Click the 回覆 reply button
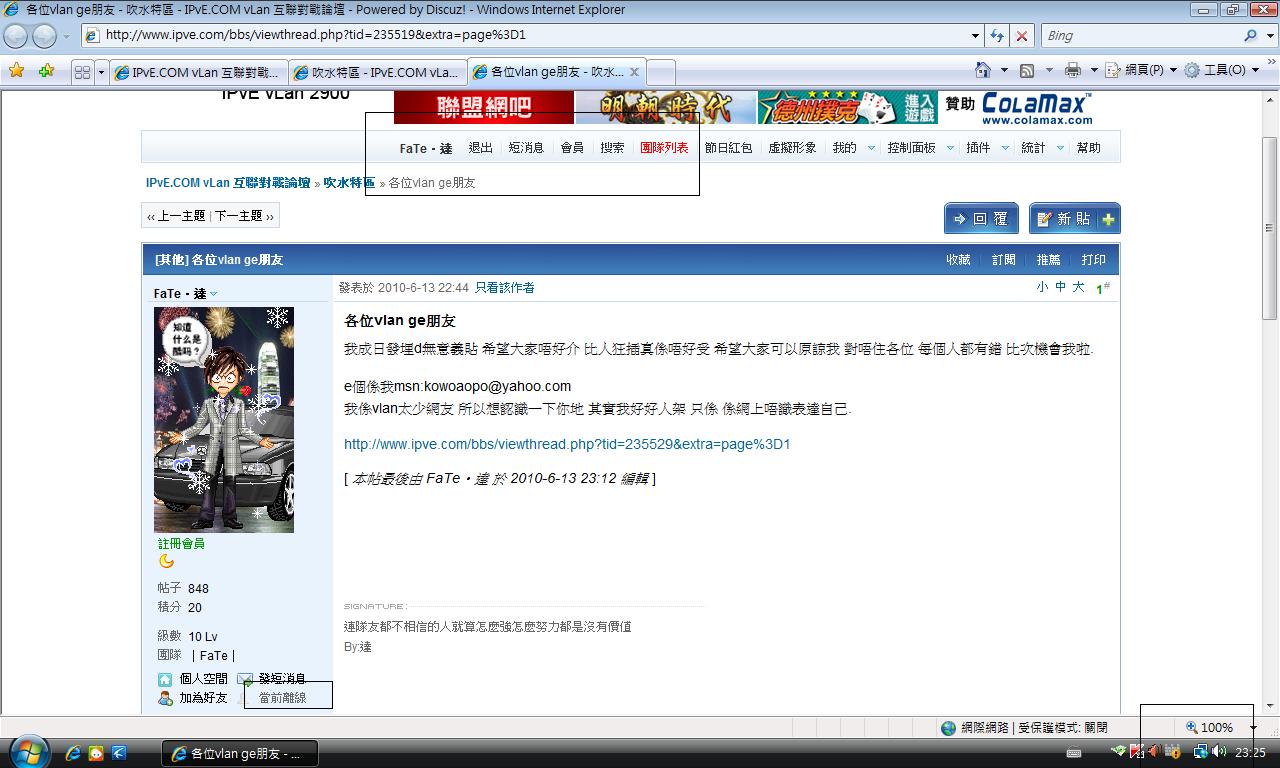This screenshot has height=768, width=1280. (x=981, y=219)
